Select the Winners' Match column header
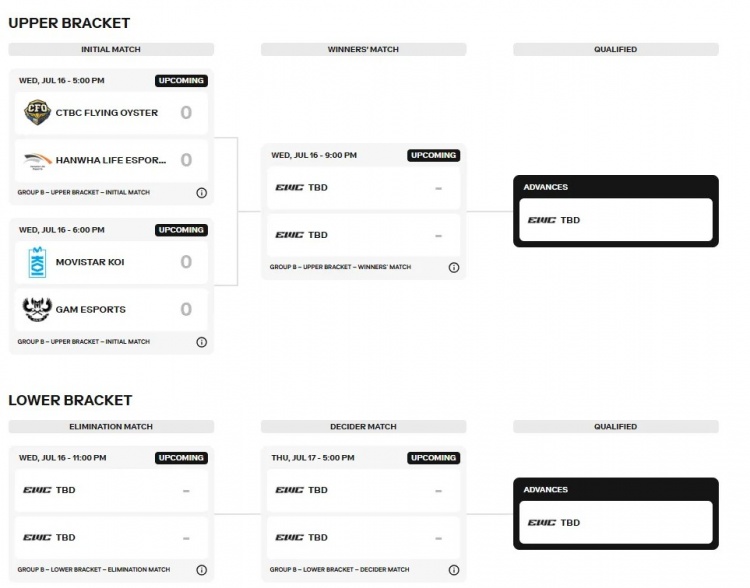 pos(364,49)
